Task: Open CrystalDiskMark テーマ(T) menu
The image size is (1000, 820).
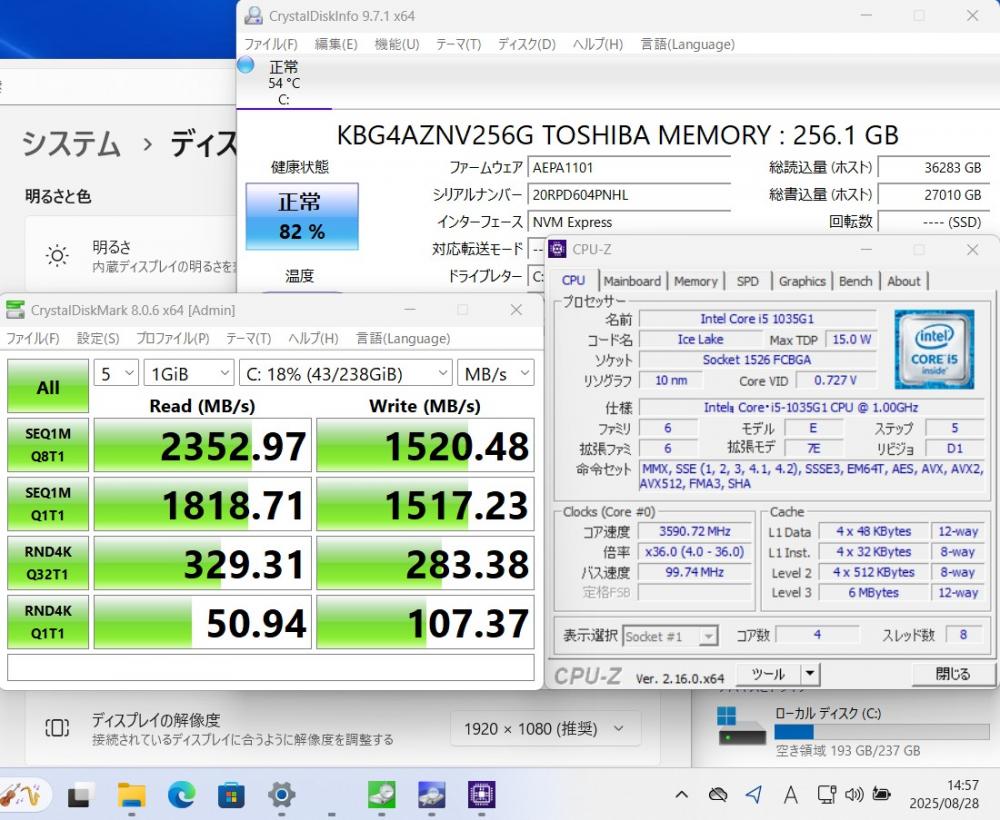Action: pyautogui.click(x=249, y=338)
